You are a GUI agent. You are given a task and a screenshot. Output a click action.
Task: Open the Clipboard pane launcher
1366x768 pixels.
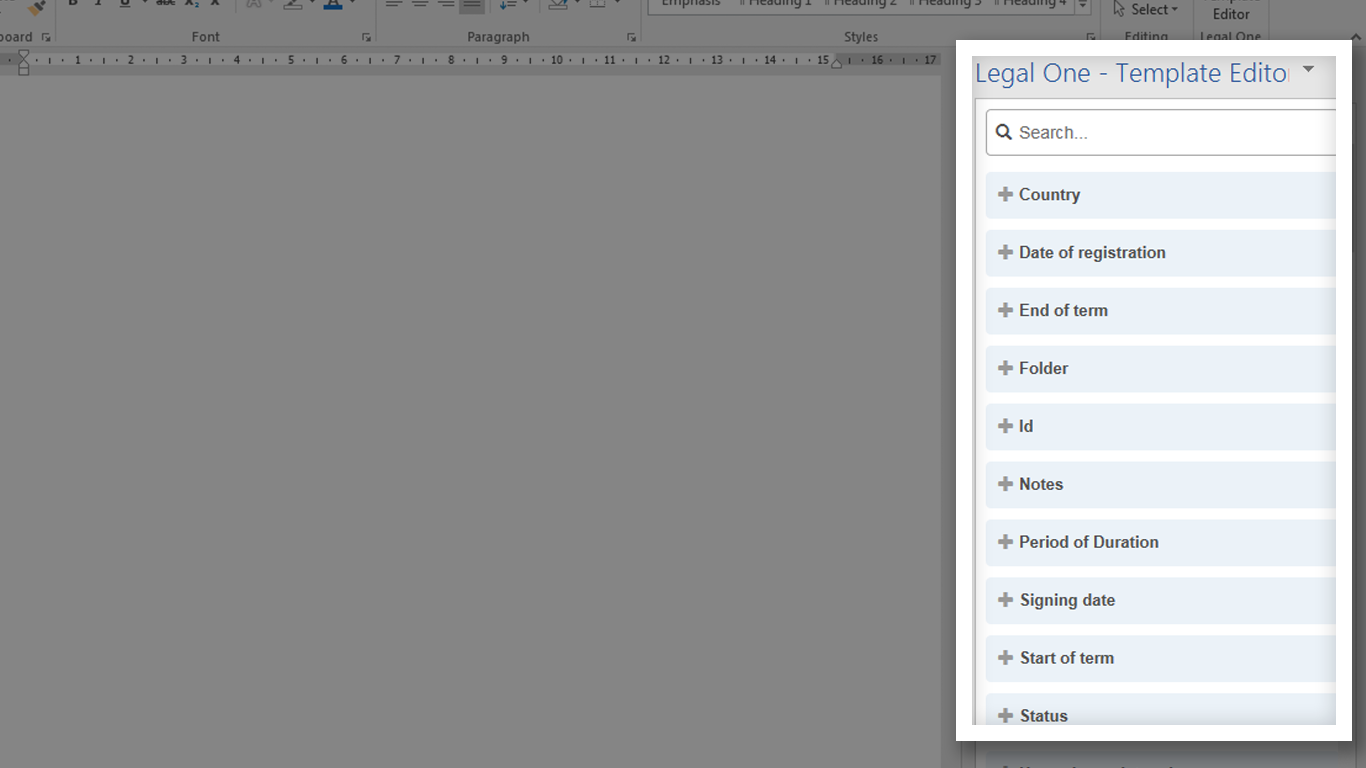coord(46,37)
